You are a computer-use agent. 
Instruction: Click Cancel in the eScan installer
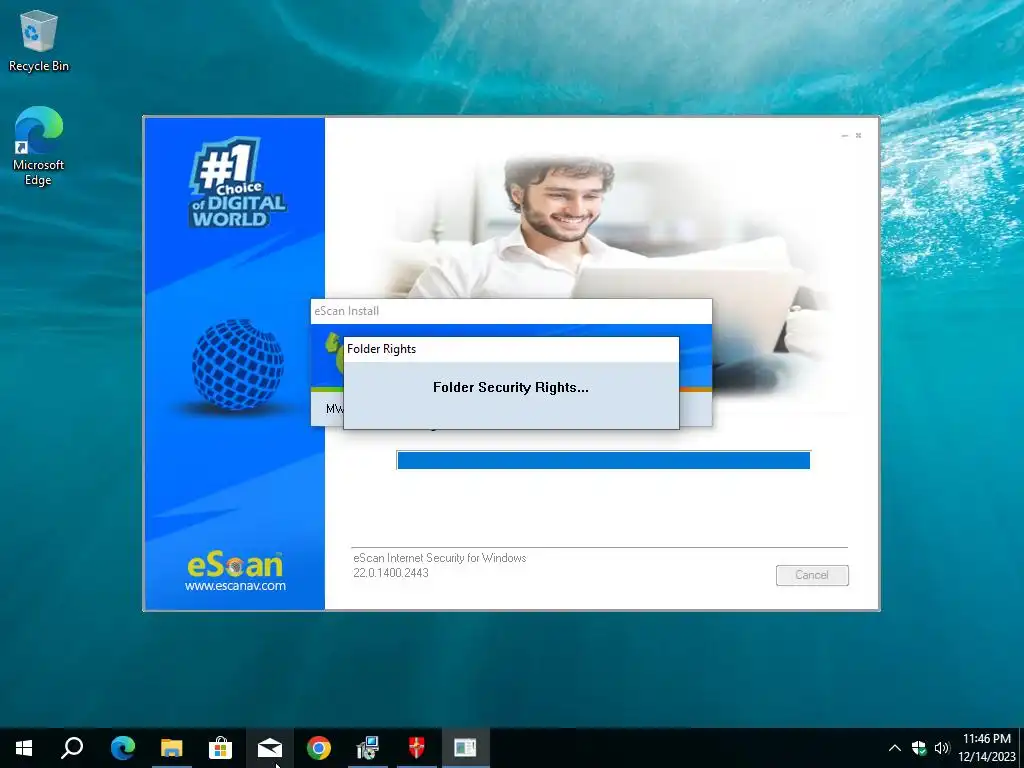[812, 575]
